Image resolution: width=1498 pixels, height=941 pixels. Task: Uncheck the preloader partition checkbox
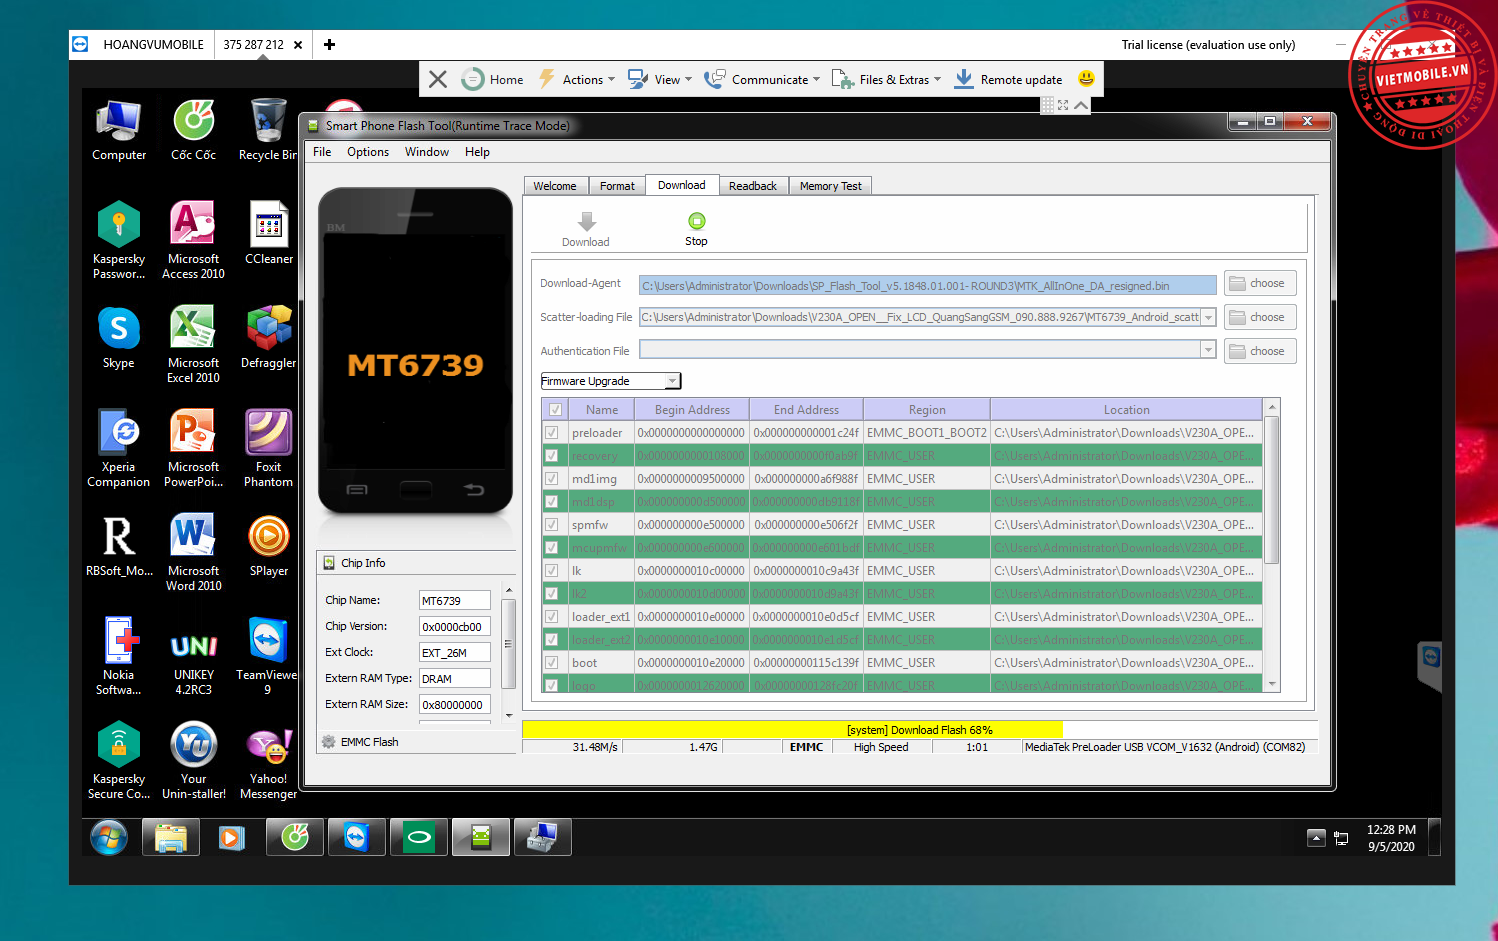(x=551, y=433)
